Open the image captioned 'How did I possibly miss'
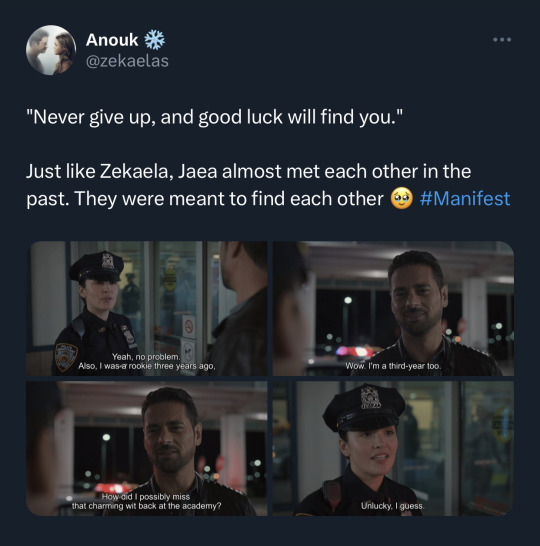The image size is (540, 546). pos(147,448)
